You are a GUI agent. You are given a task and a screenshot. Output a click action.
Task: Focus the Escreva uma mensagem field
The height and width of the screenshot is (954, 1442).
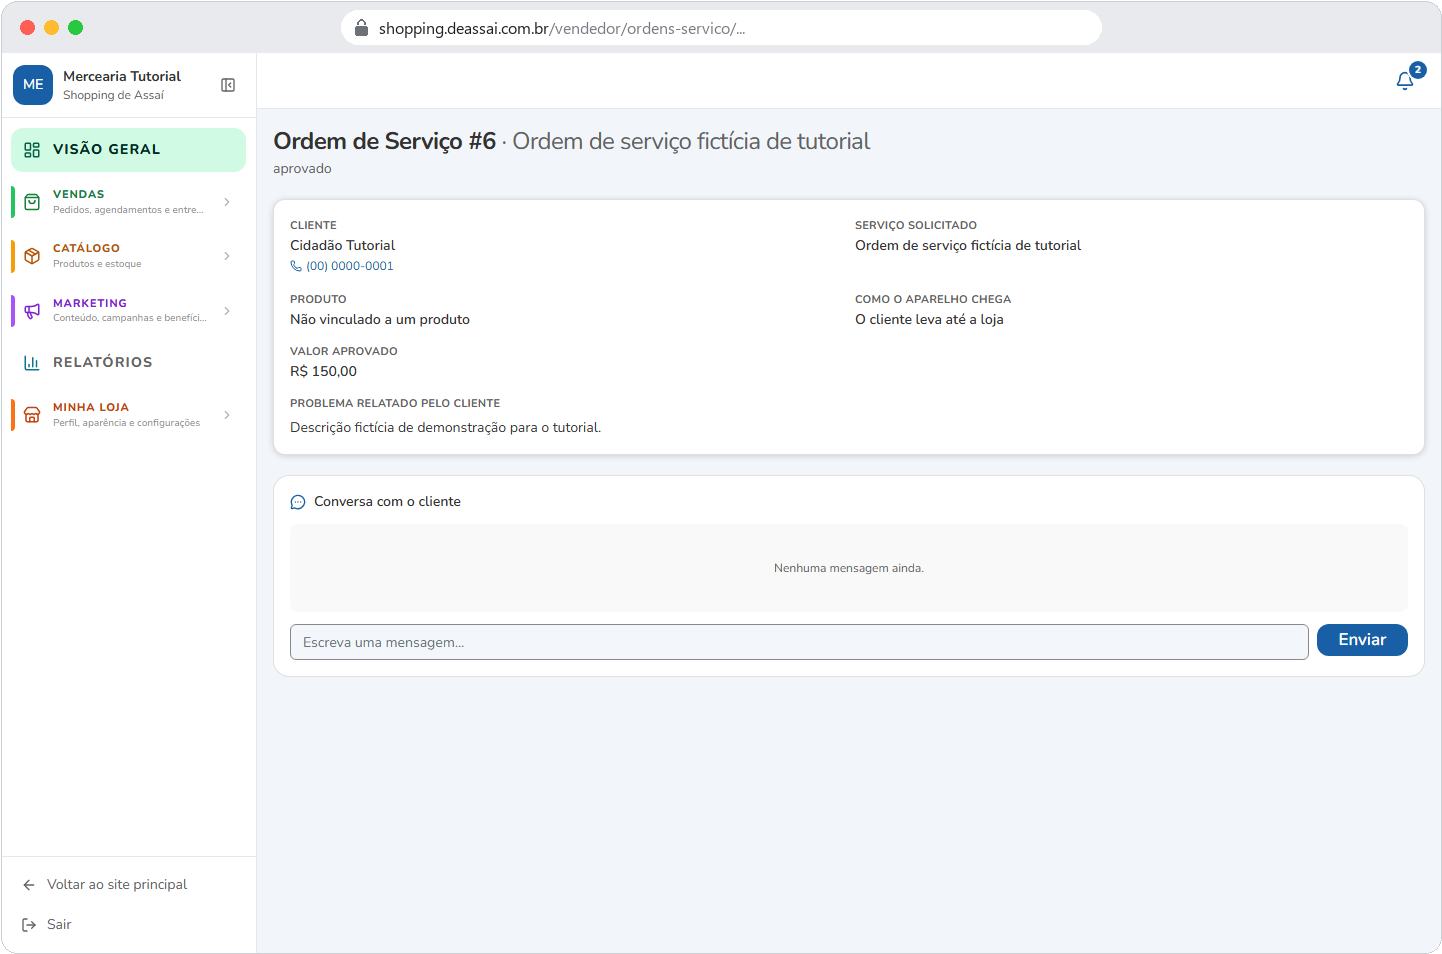799,642
